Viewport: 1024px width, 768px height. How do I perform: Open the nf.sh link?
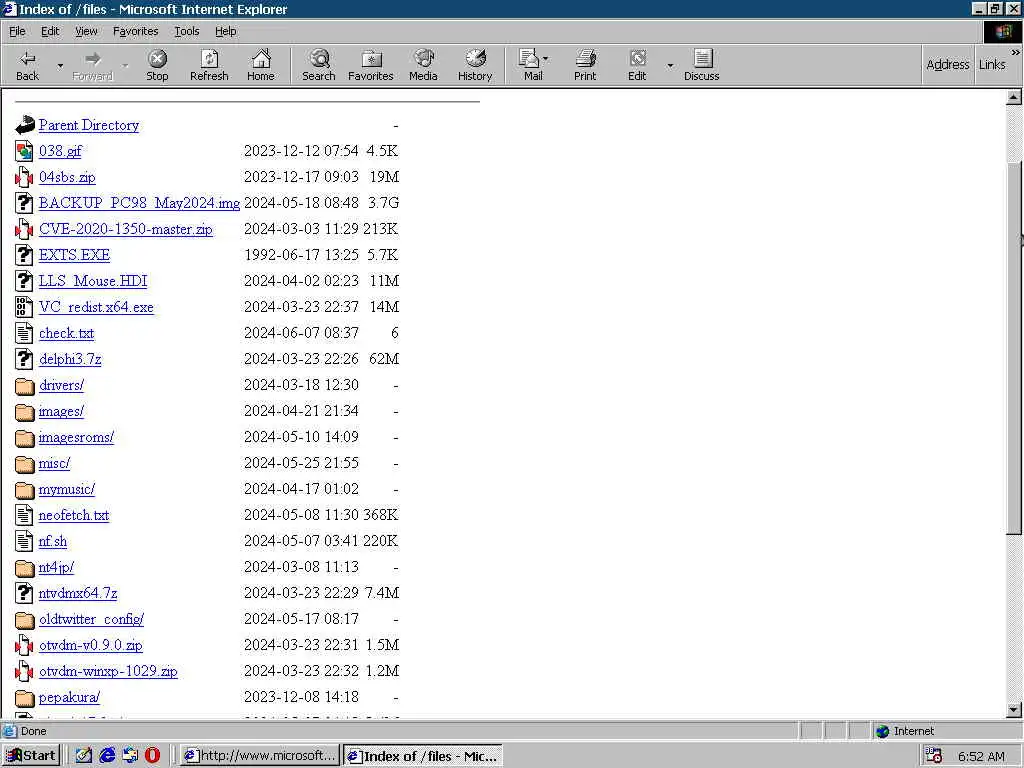53,541
